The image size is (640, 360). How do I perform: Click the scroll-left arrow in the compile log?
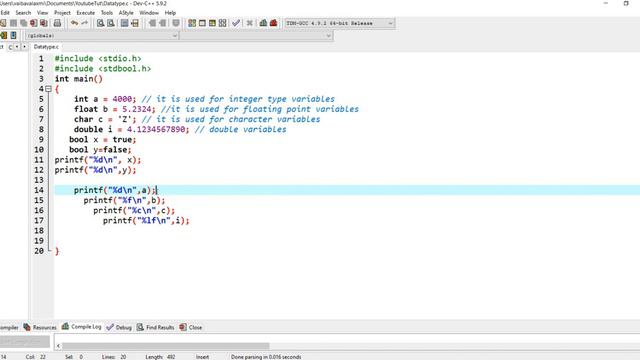coord(58,346)
